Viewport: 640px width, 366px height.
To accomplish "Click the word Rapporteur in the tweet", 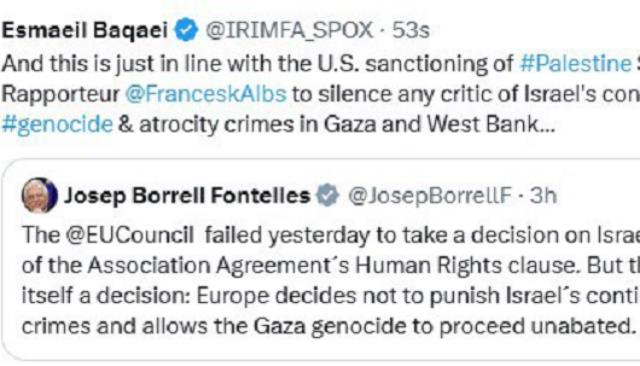I will click(60, 94).
